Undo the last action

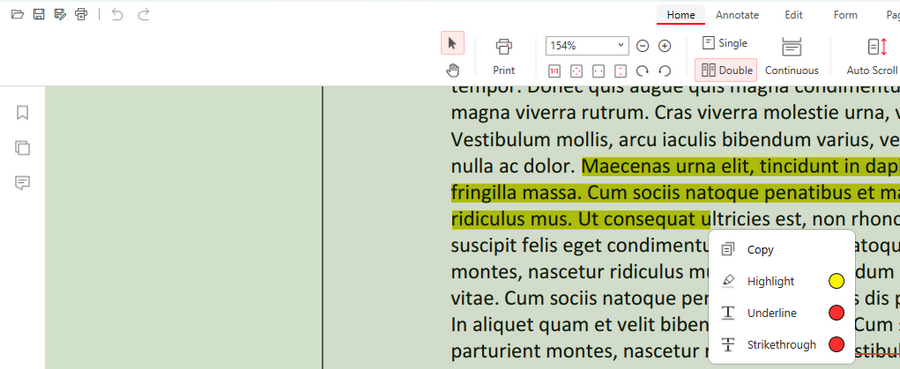click(117, 14)
